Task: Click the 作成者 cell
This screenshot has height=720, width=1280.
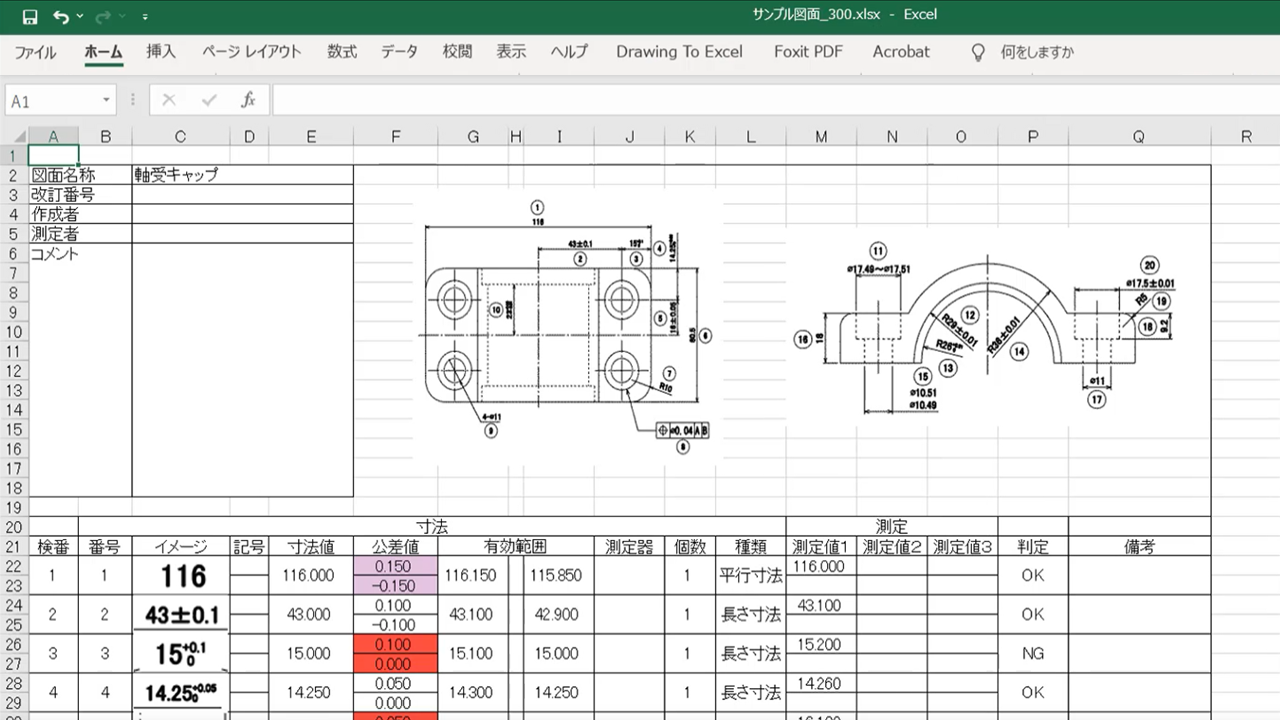Action: (80, 214)
